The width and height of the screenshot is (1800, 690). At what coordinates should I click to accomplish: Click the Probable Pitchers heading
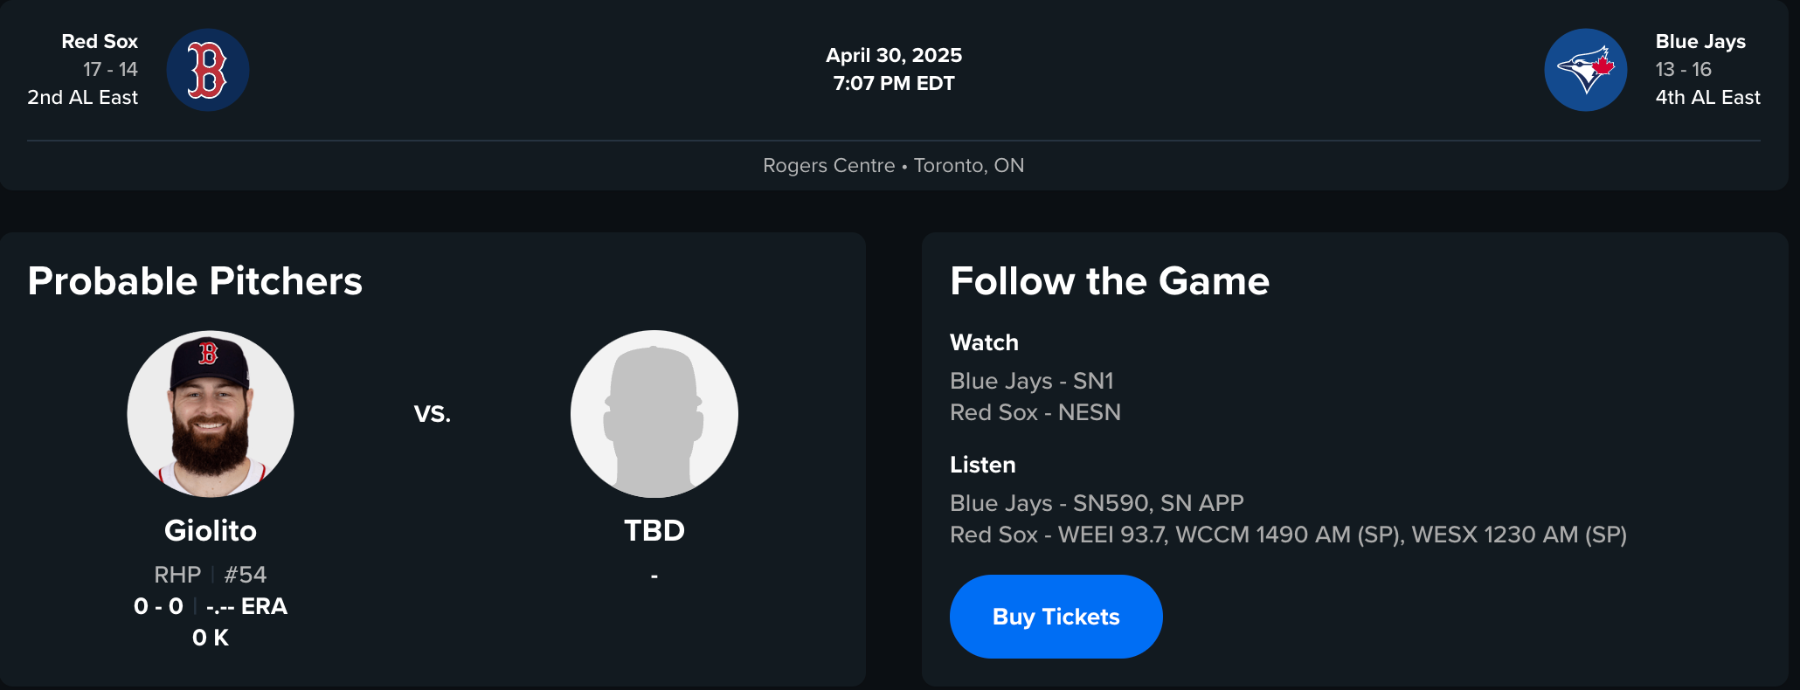195,281
